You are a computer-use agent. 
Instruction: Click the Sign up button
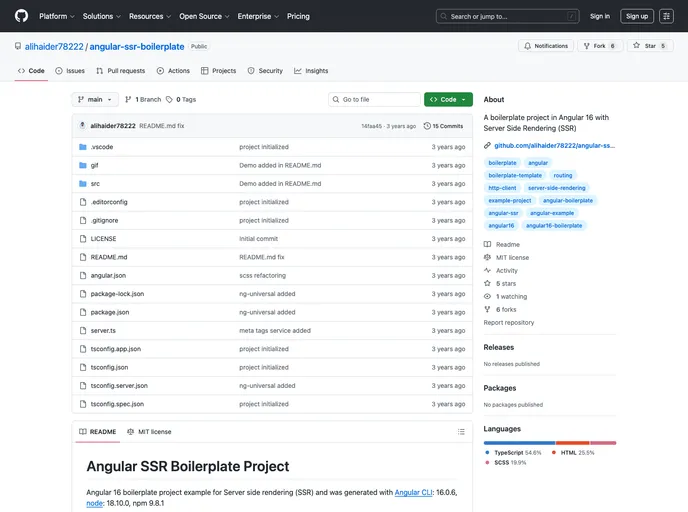click(x=637, y=16)
